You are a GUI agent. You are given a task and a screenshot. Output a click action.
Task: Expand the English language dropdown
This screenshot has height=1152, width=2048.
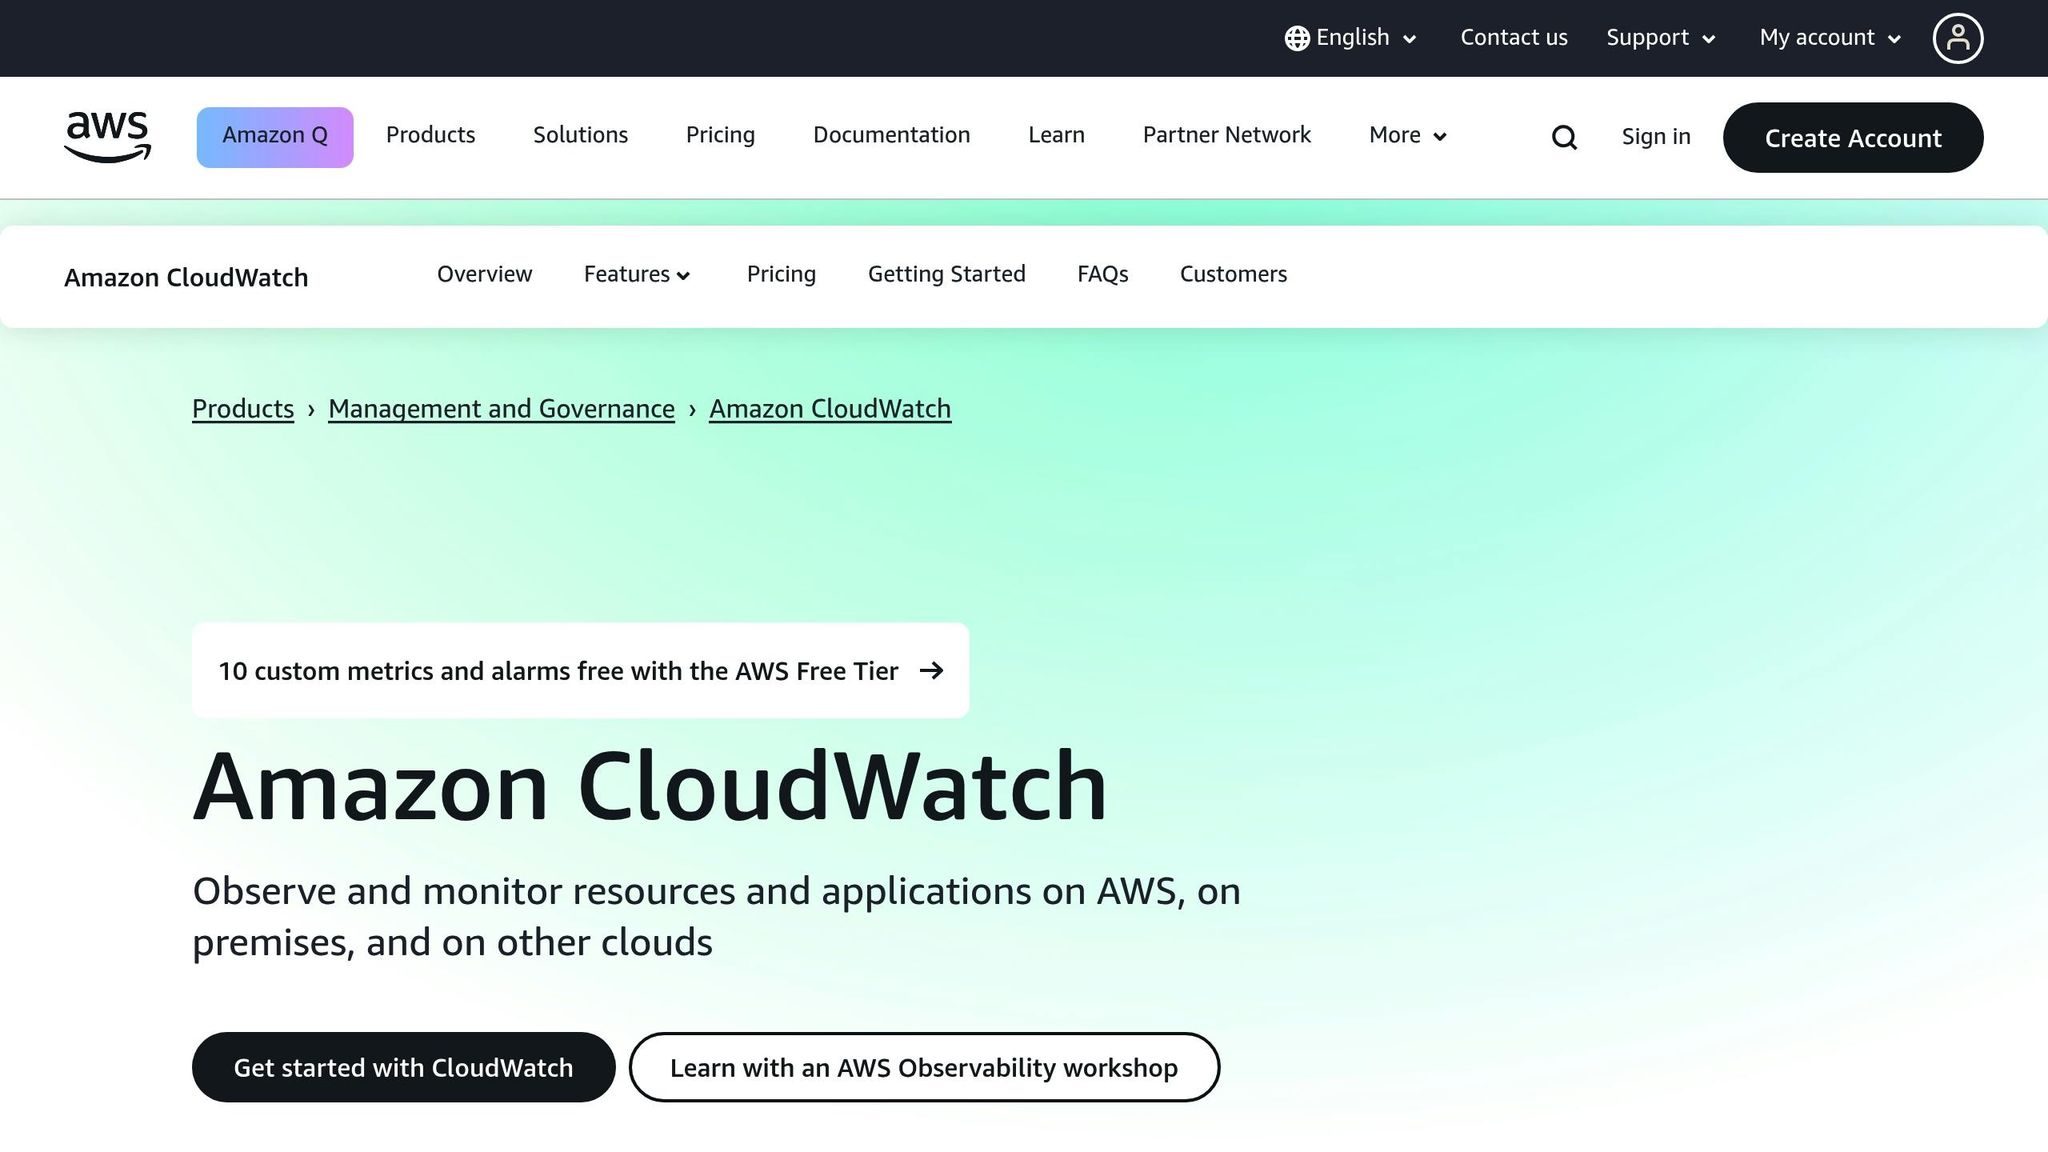click(1351, 38)
